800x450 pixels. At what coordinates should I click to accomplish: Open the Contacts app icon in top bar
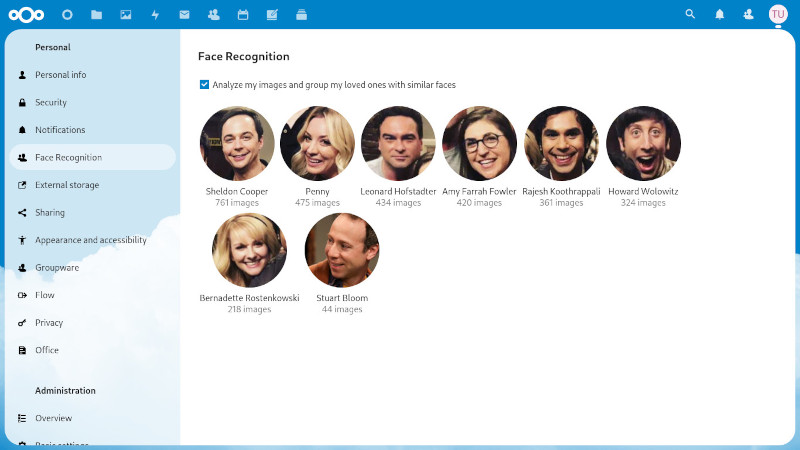click(213, 15)
